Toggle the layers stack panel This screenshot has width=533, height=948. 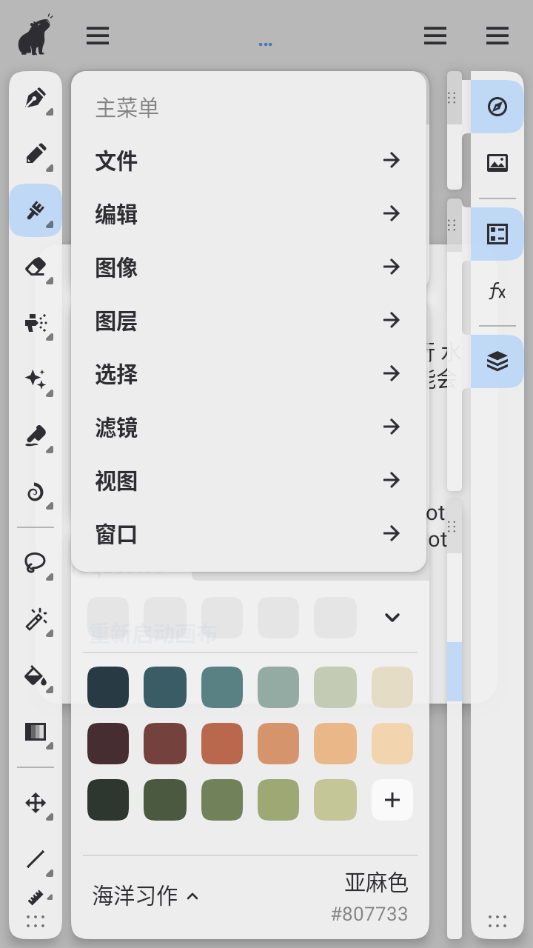(497, 361)
